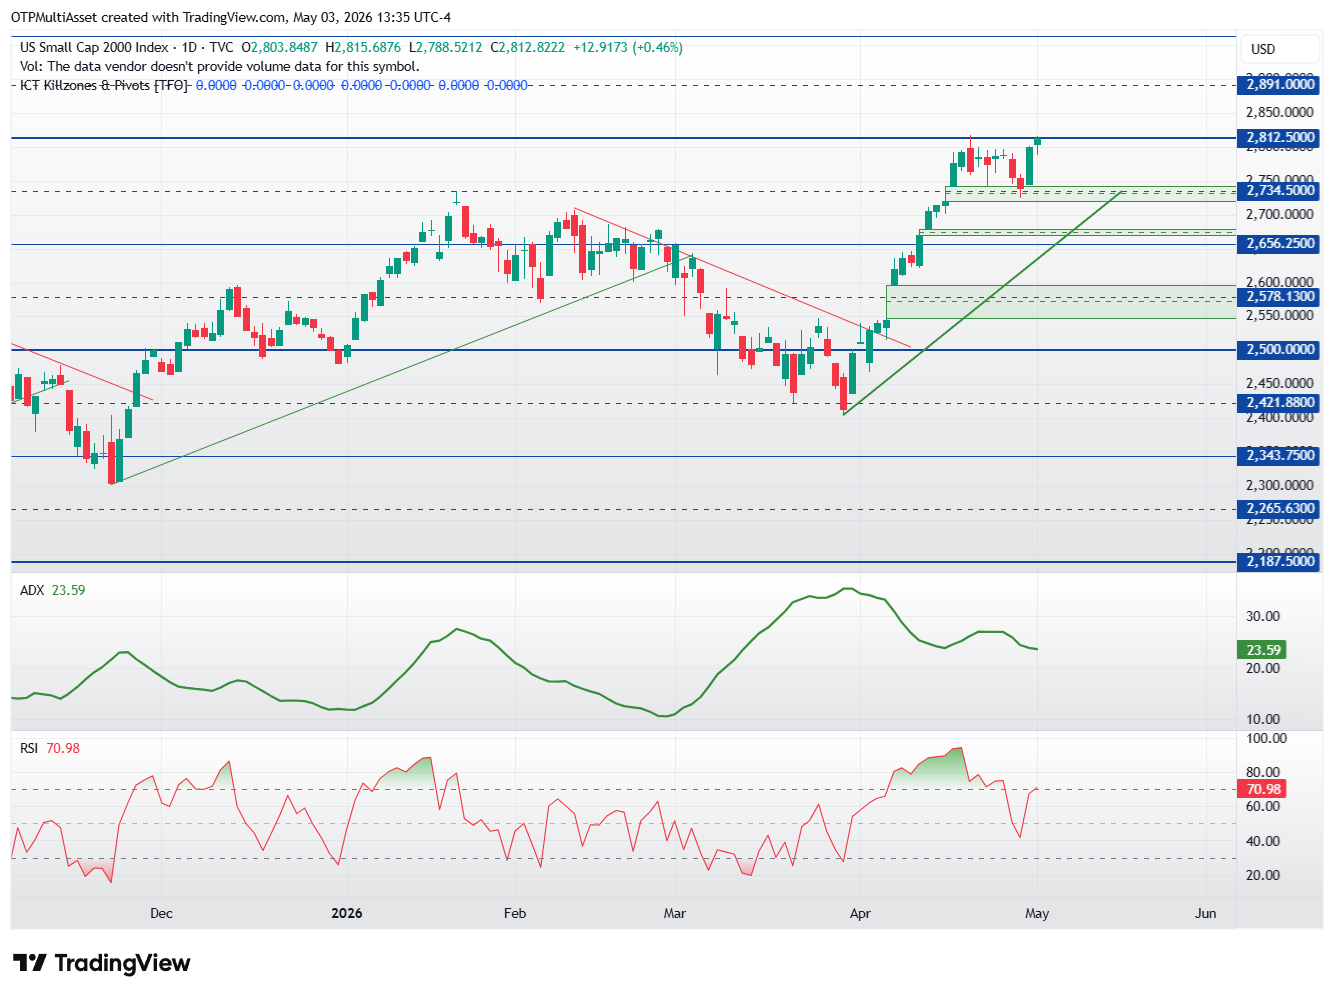Click the 2,187.5000 price level tag
Screen dimensions: 1334x997
click(x=1279, y=562)
